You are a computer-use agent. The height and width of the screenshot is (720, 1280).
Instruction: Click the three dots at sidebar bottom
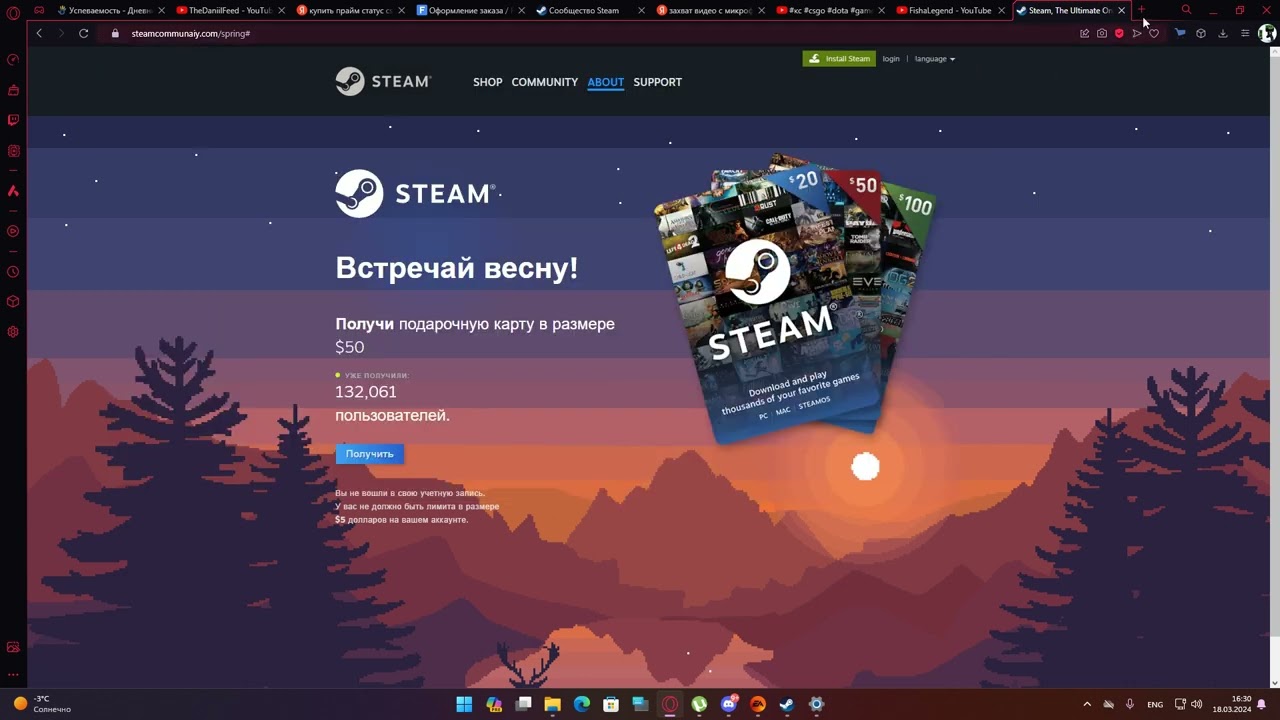coord(13,675)
